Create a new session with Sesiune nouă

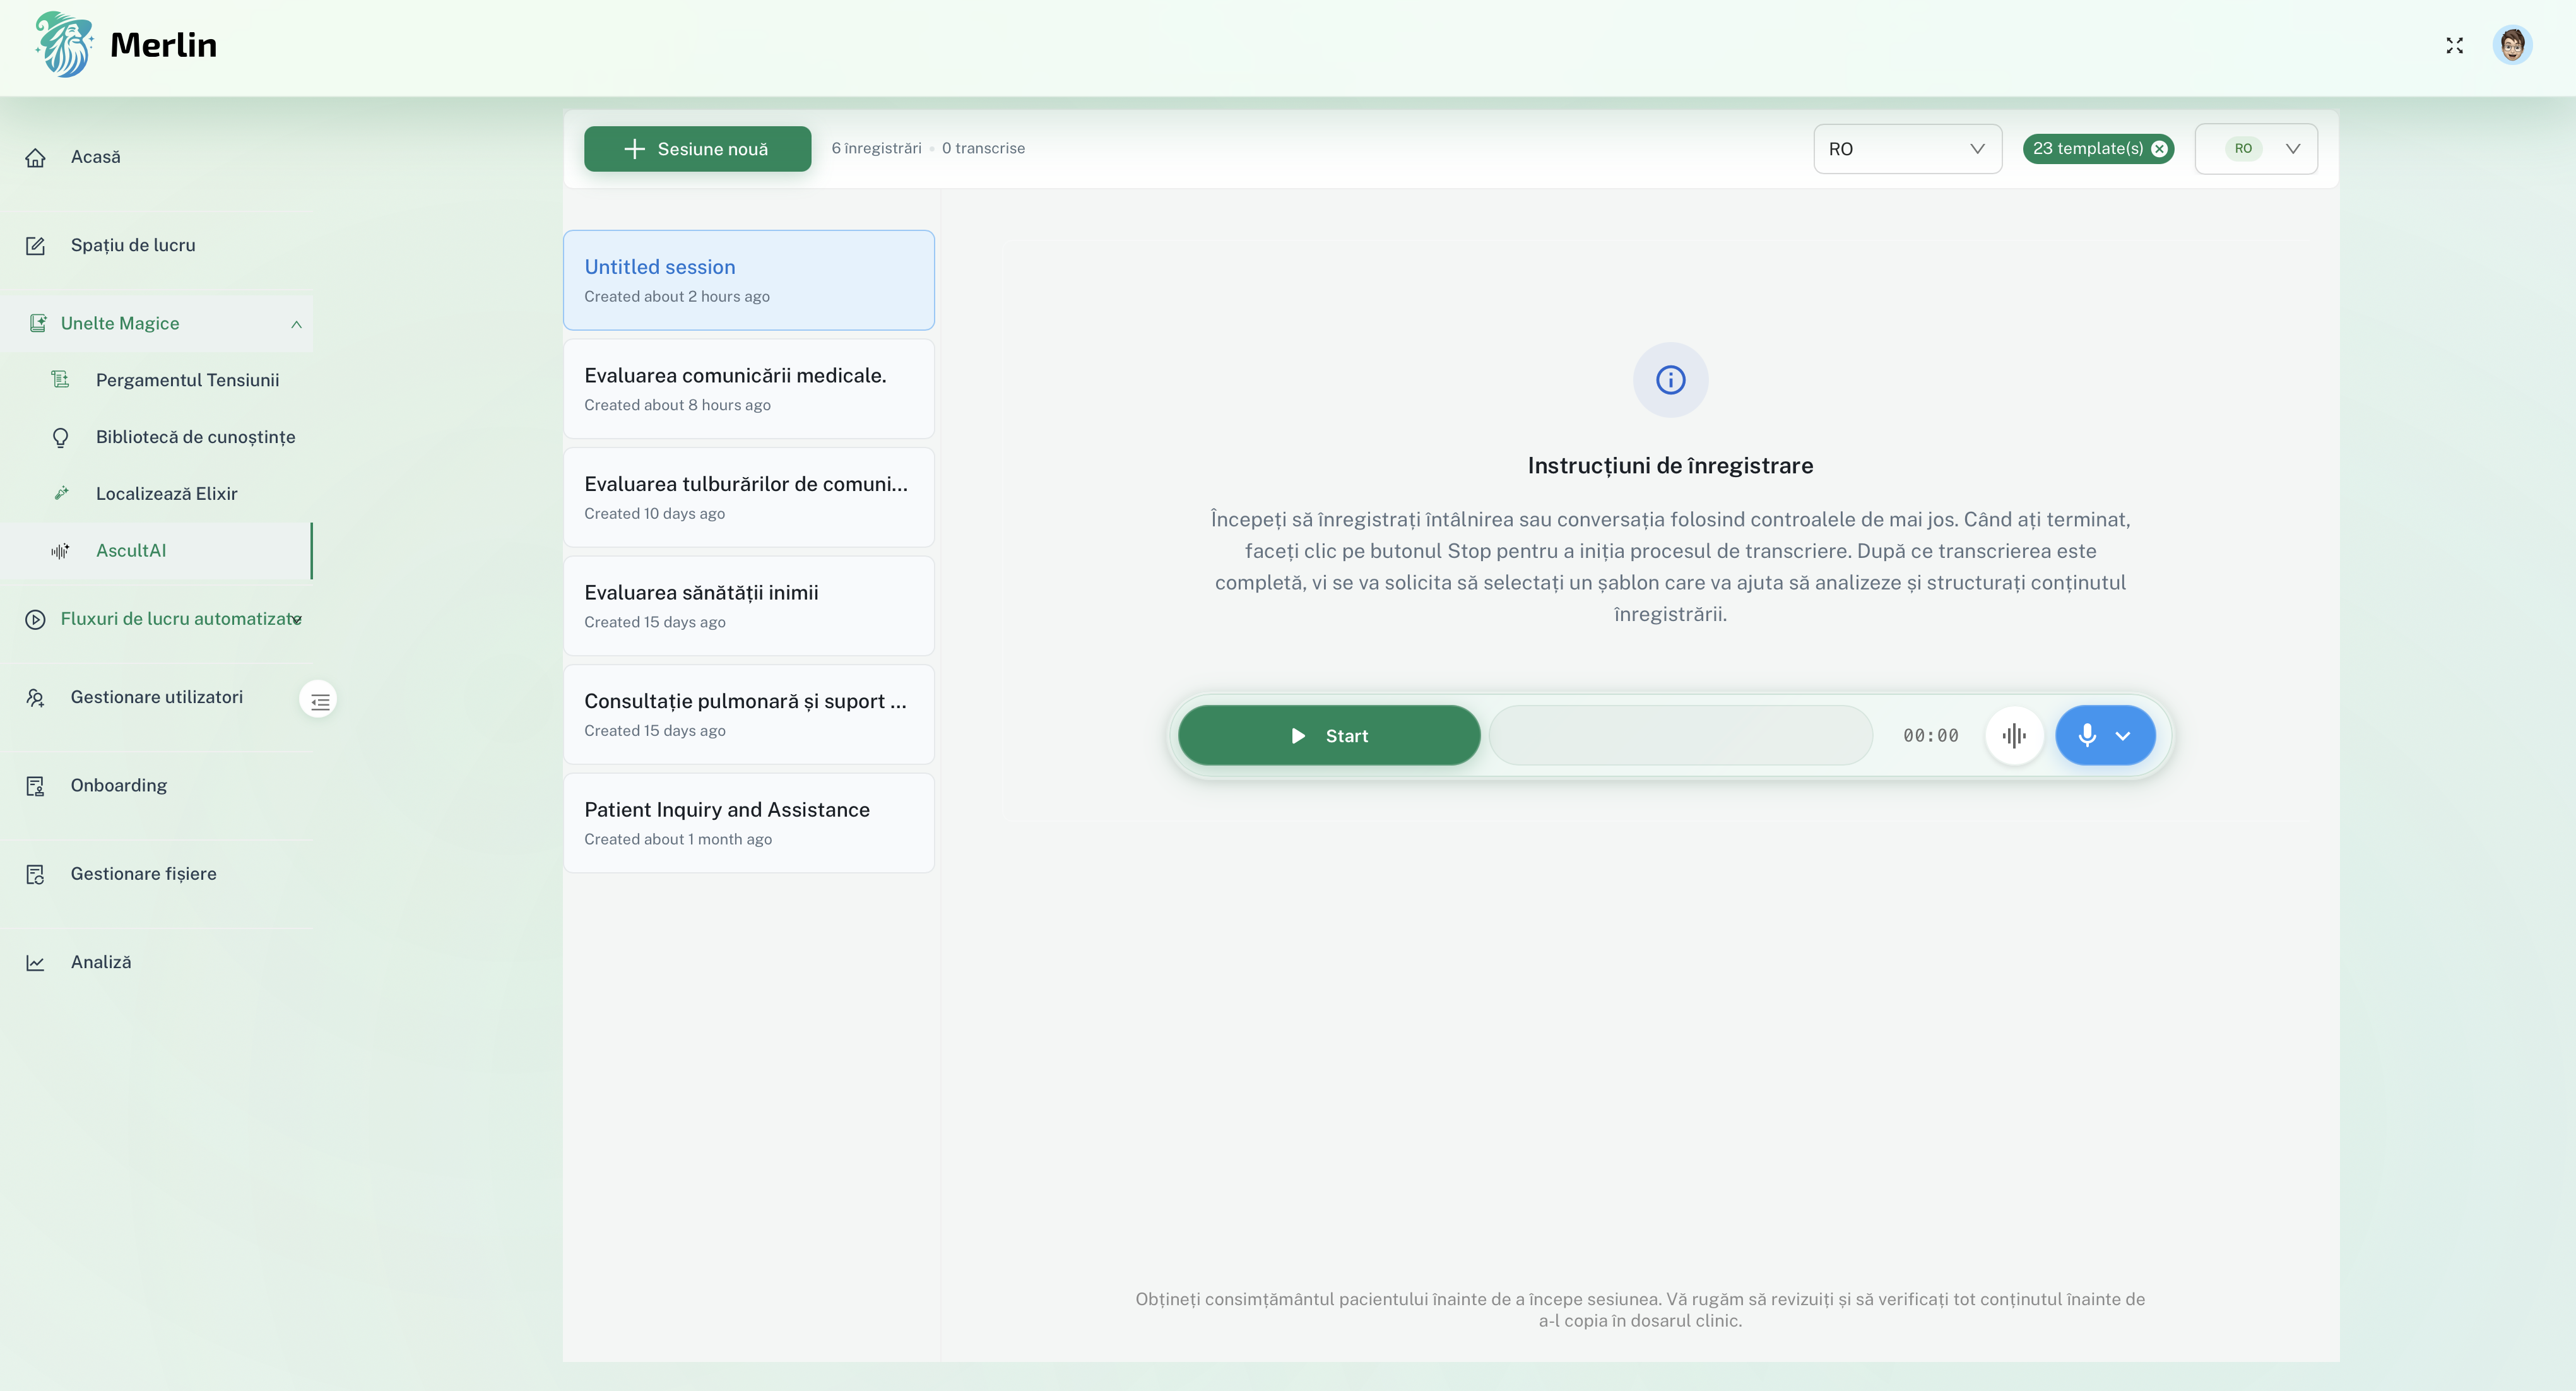pyautogui.click(x=697, y=149)
